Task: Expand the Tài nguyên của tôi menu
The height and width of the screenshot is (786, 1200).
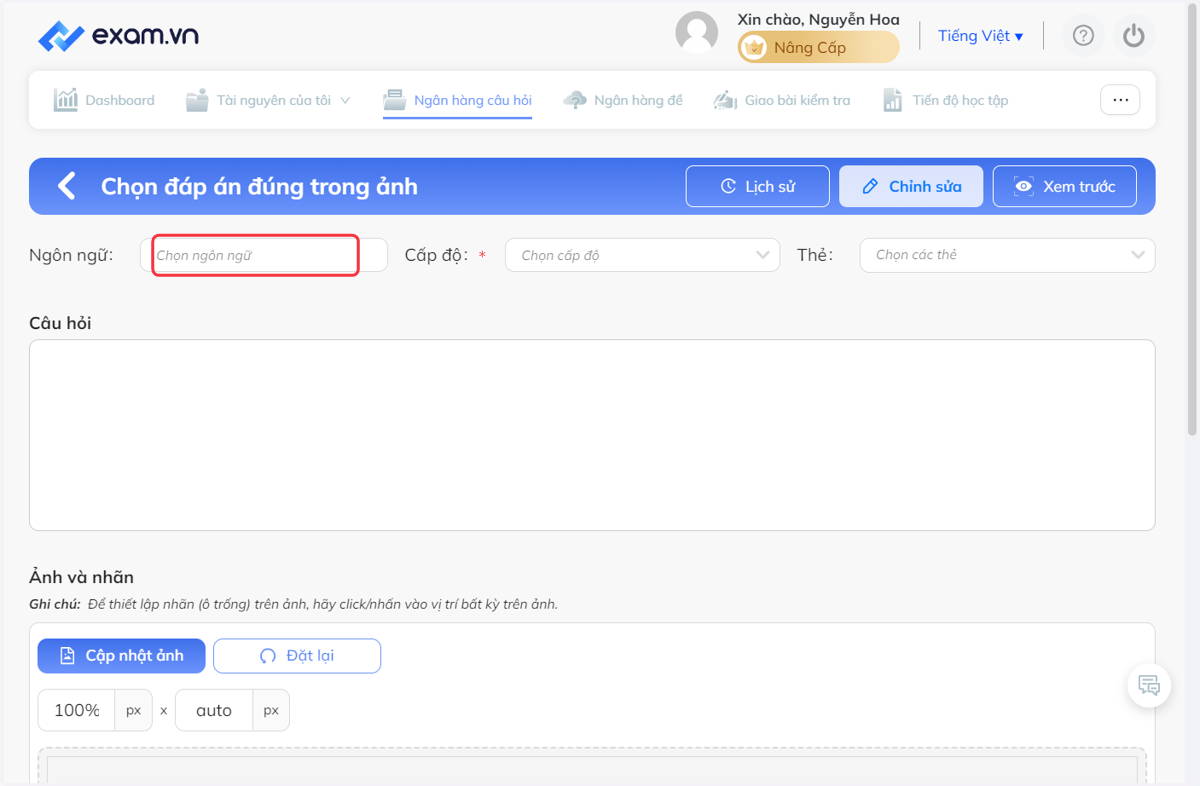Action: 268,100
